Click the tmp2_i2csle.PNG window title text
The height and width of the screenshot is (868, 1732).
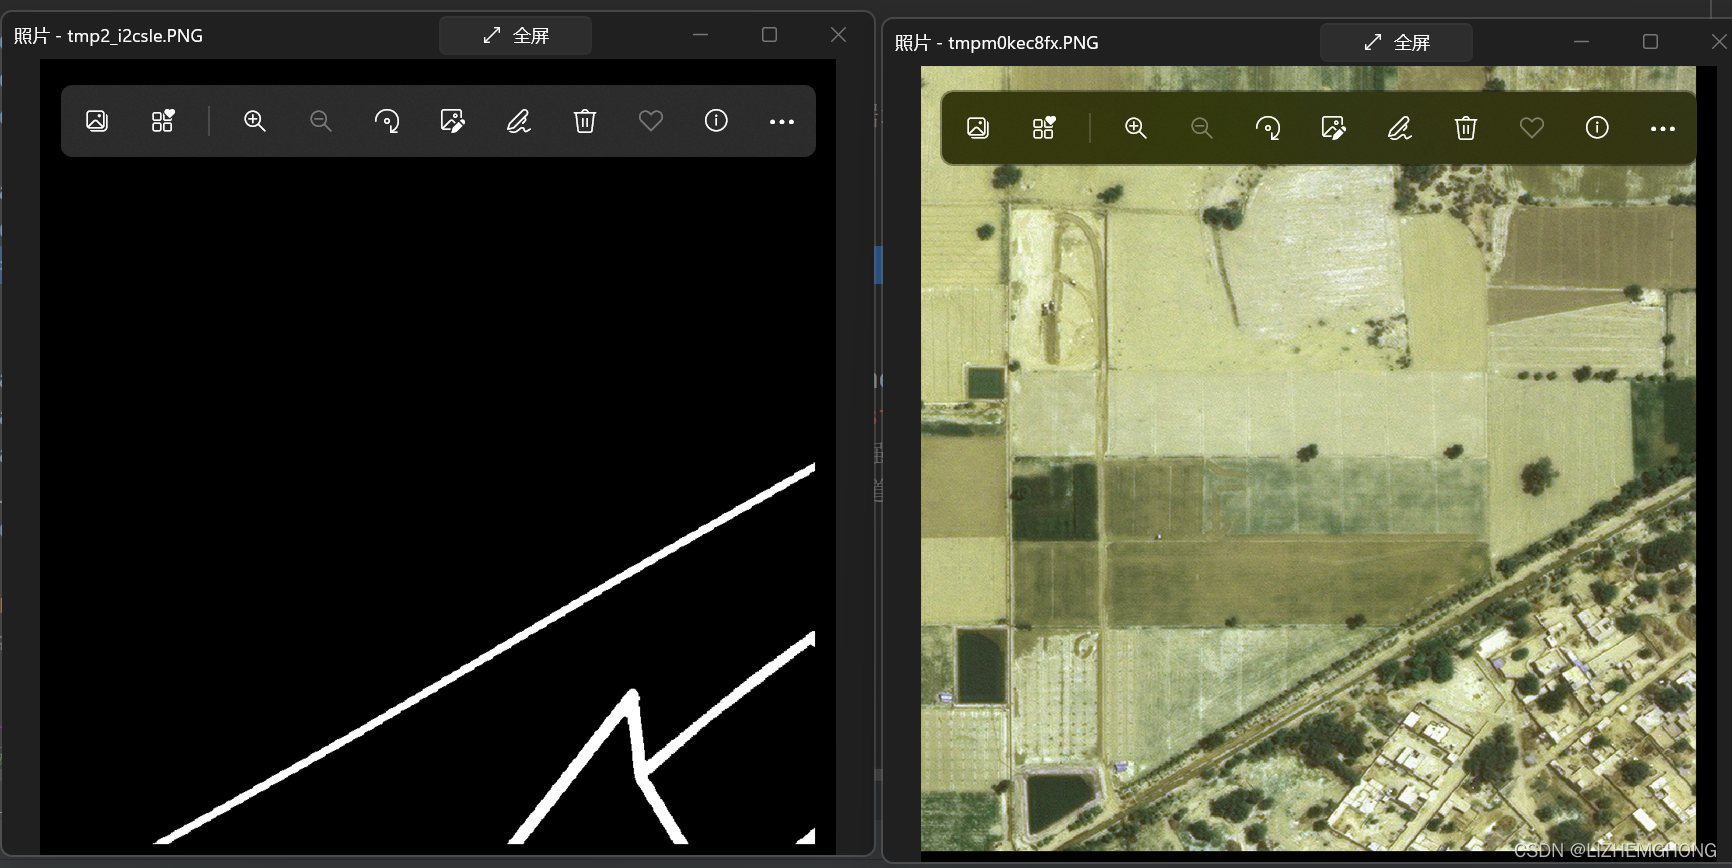108,36
